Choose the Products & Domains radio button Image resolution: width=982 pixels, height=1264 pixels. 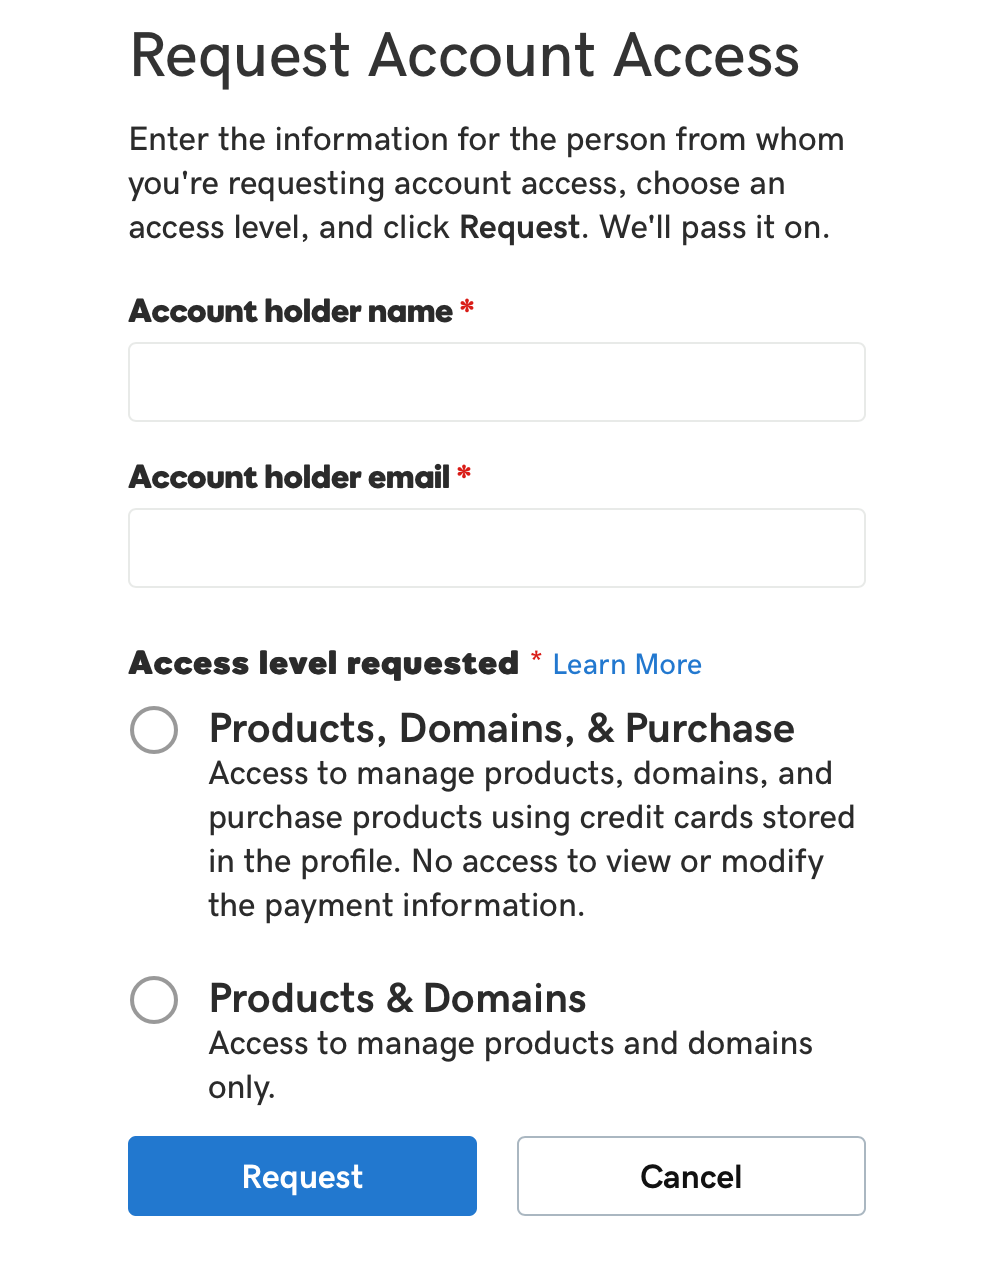(x=154, y=1000)
